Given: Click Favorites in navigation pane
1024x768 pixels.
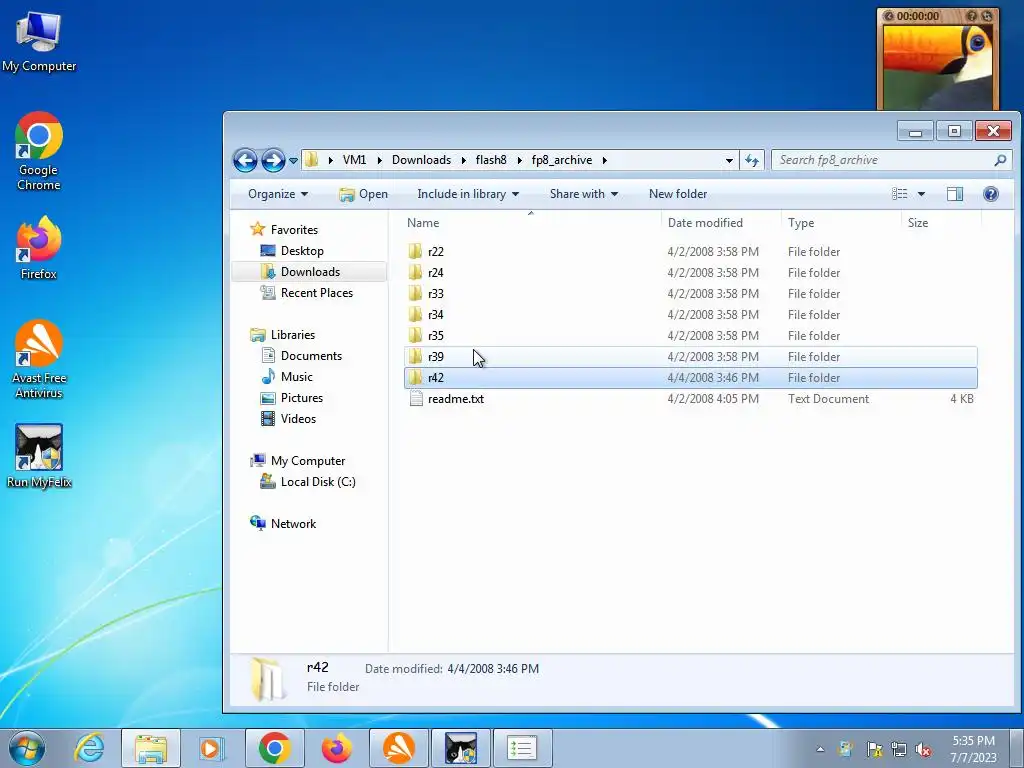Looking at the screenshot, I should pos(294,230).
